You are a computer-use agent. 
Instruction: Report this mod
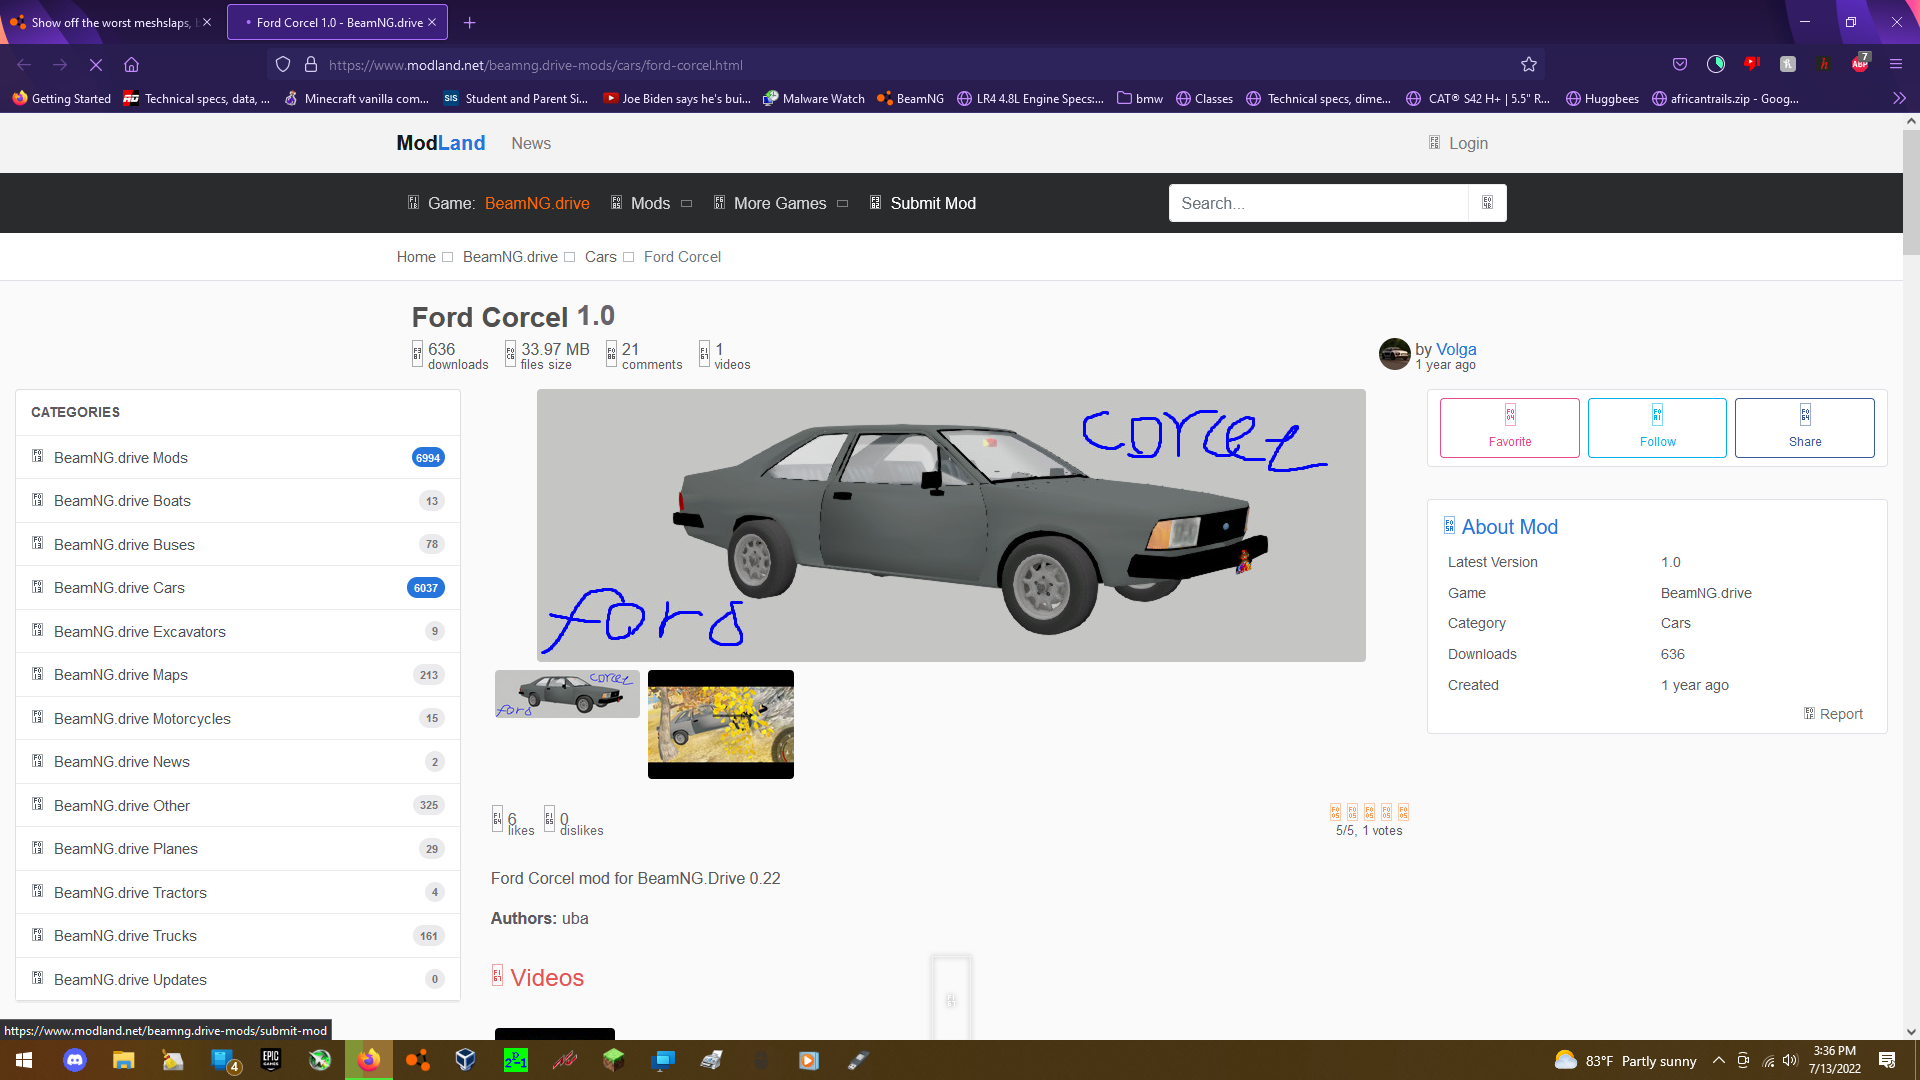click(1833, 714)
